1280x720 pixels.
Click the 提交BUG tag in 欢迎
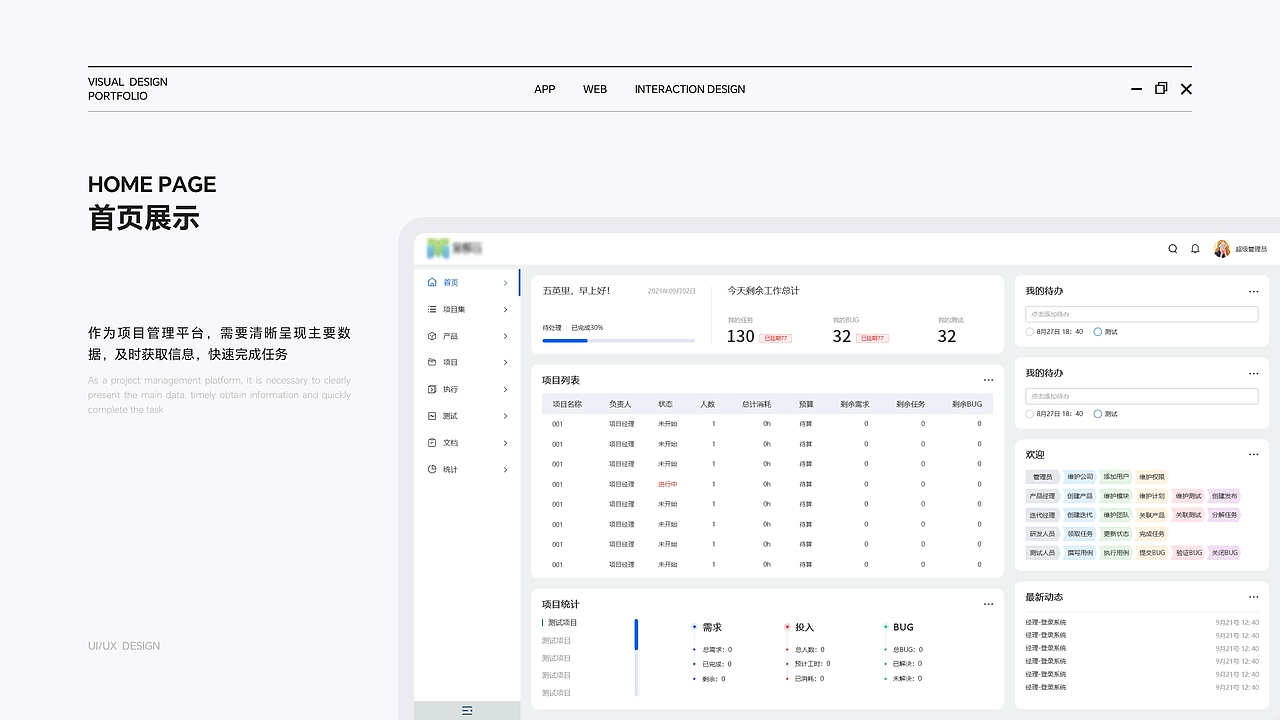point(1152,553)
